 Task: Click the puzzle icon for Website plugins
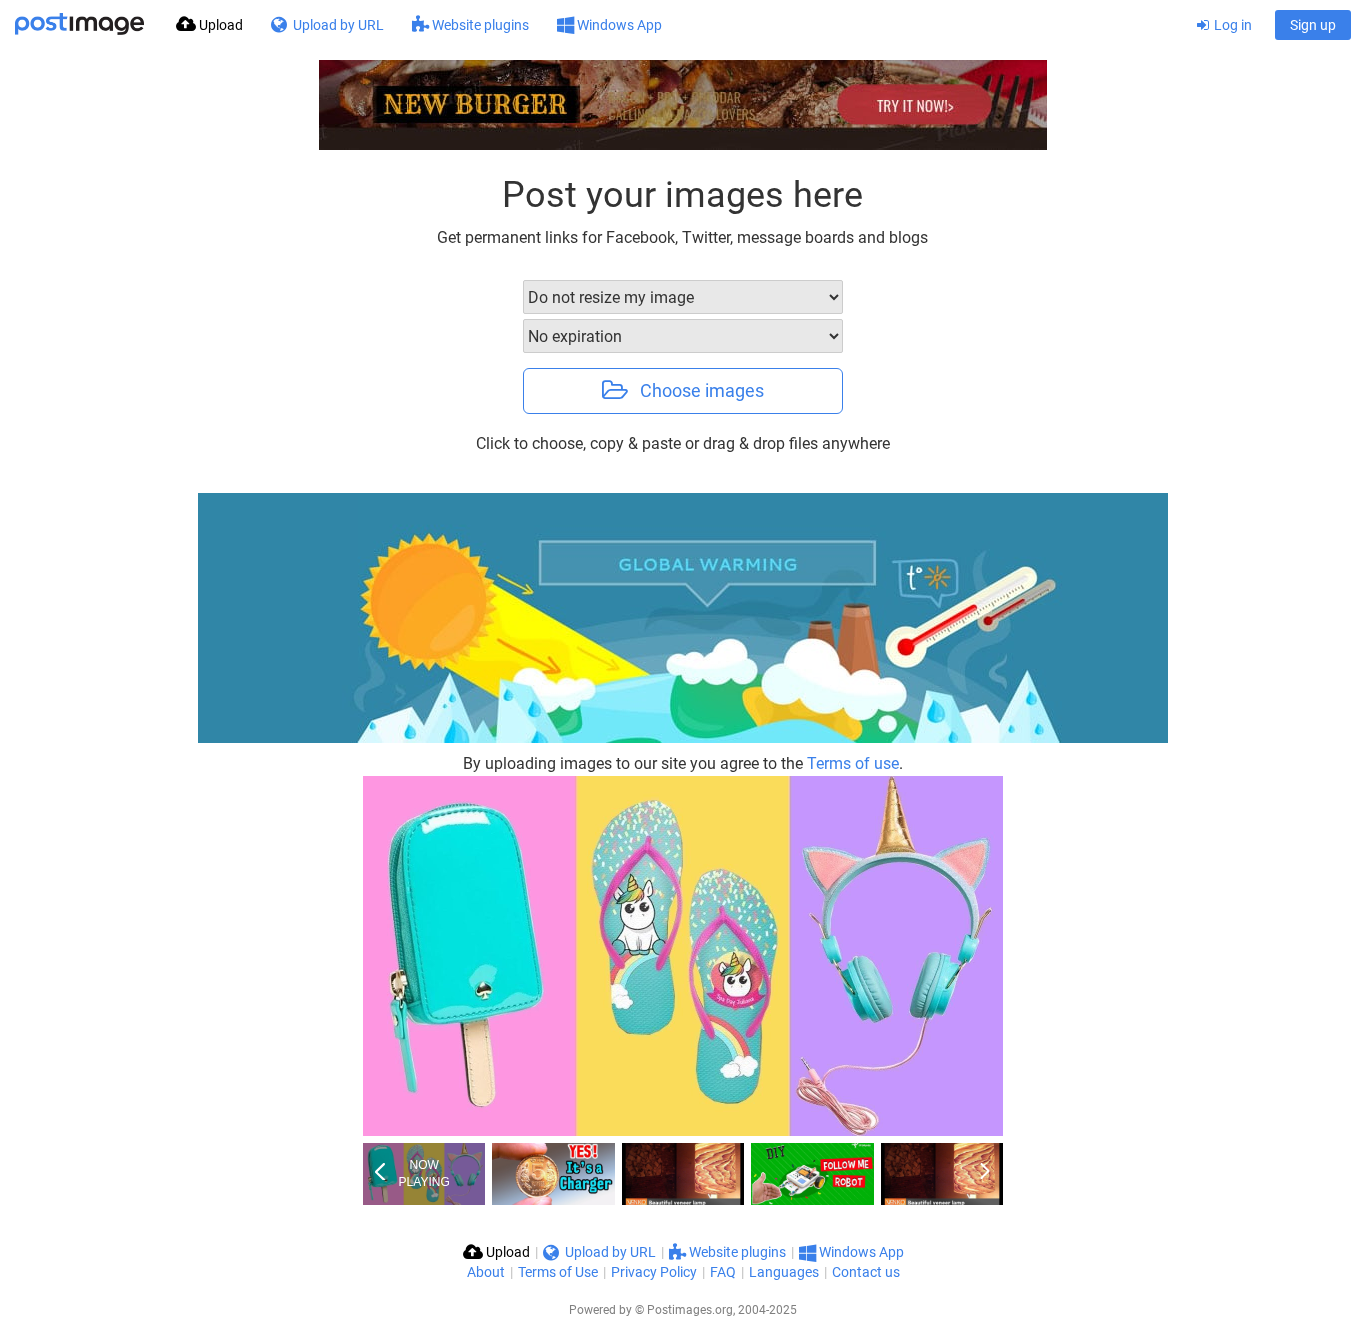pyautogui.click(x=420, y=25)
